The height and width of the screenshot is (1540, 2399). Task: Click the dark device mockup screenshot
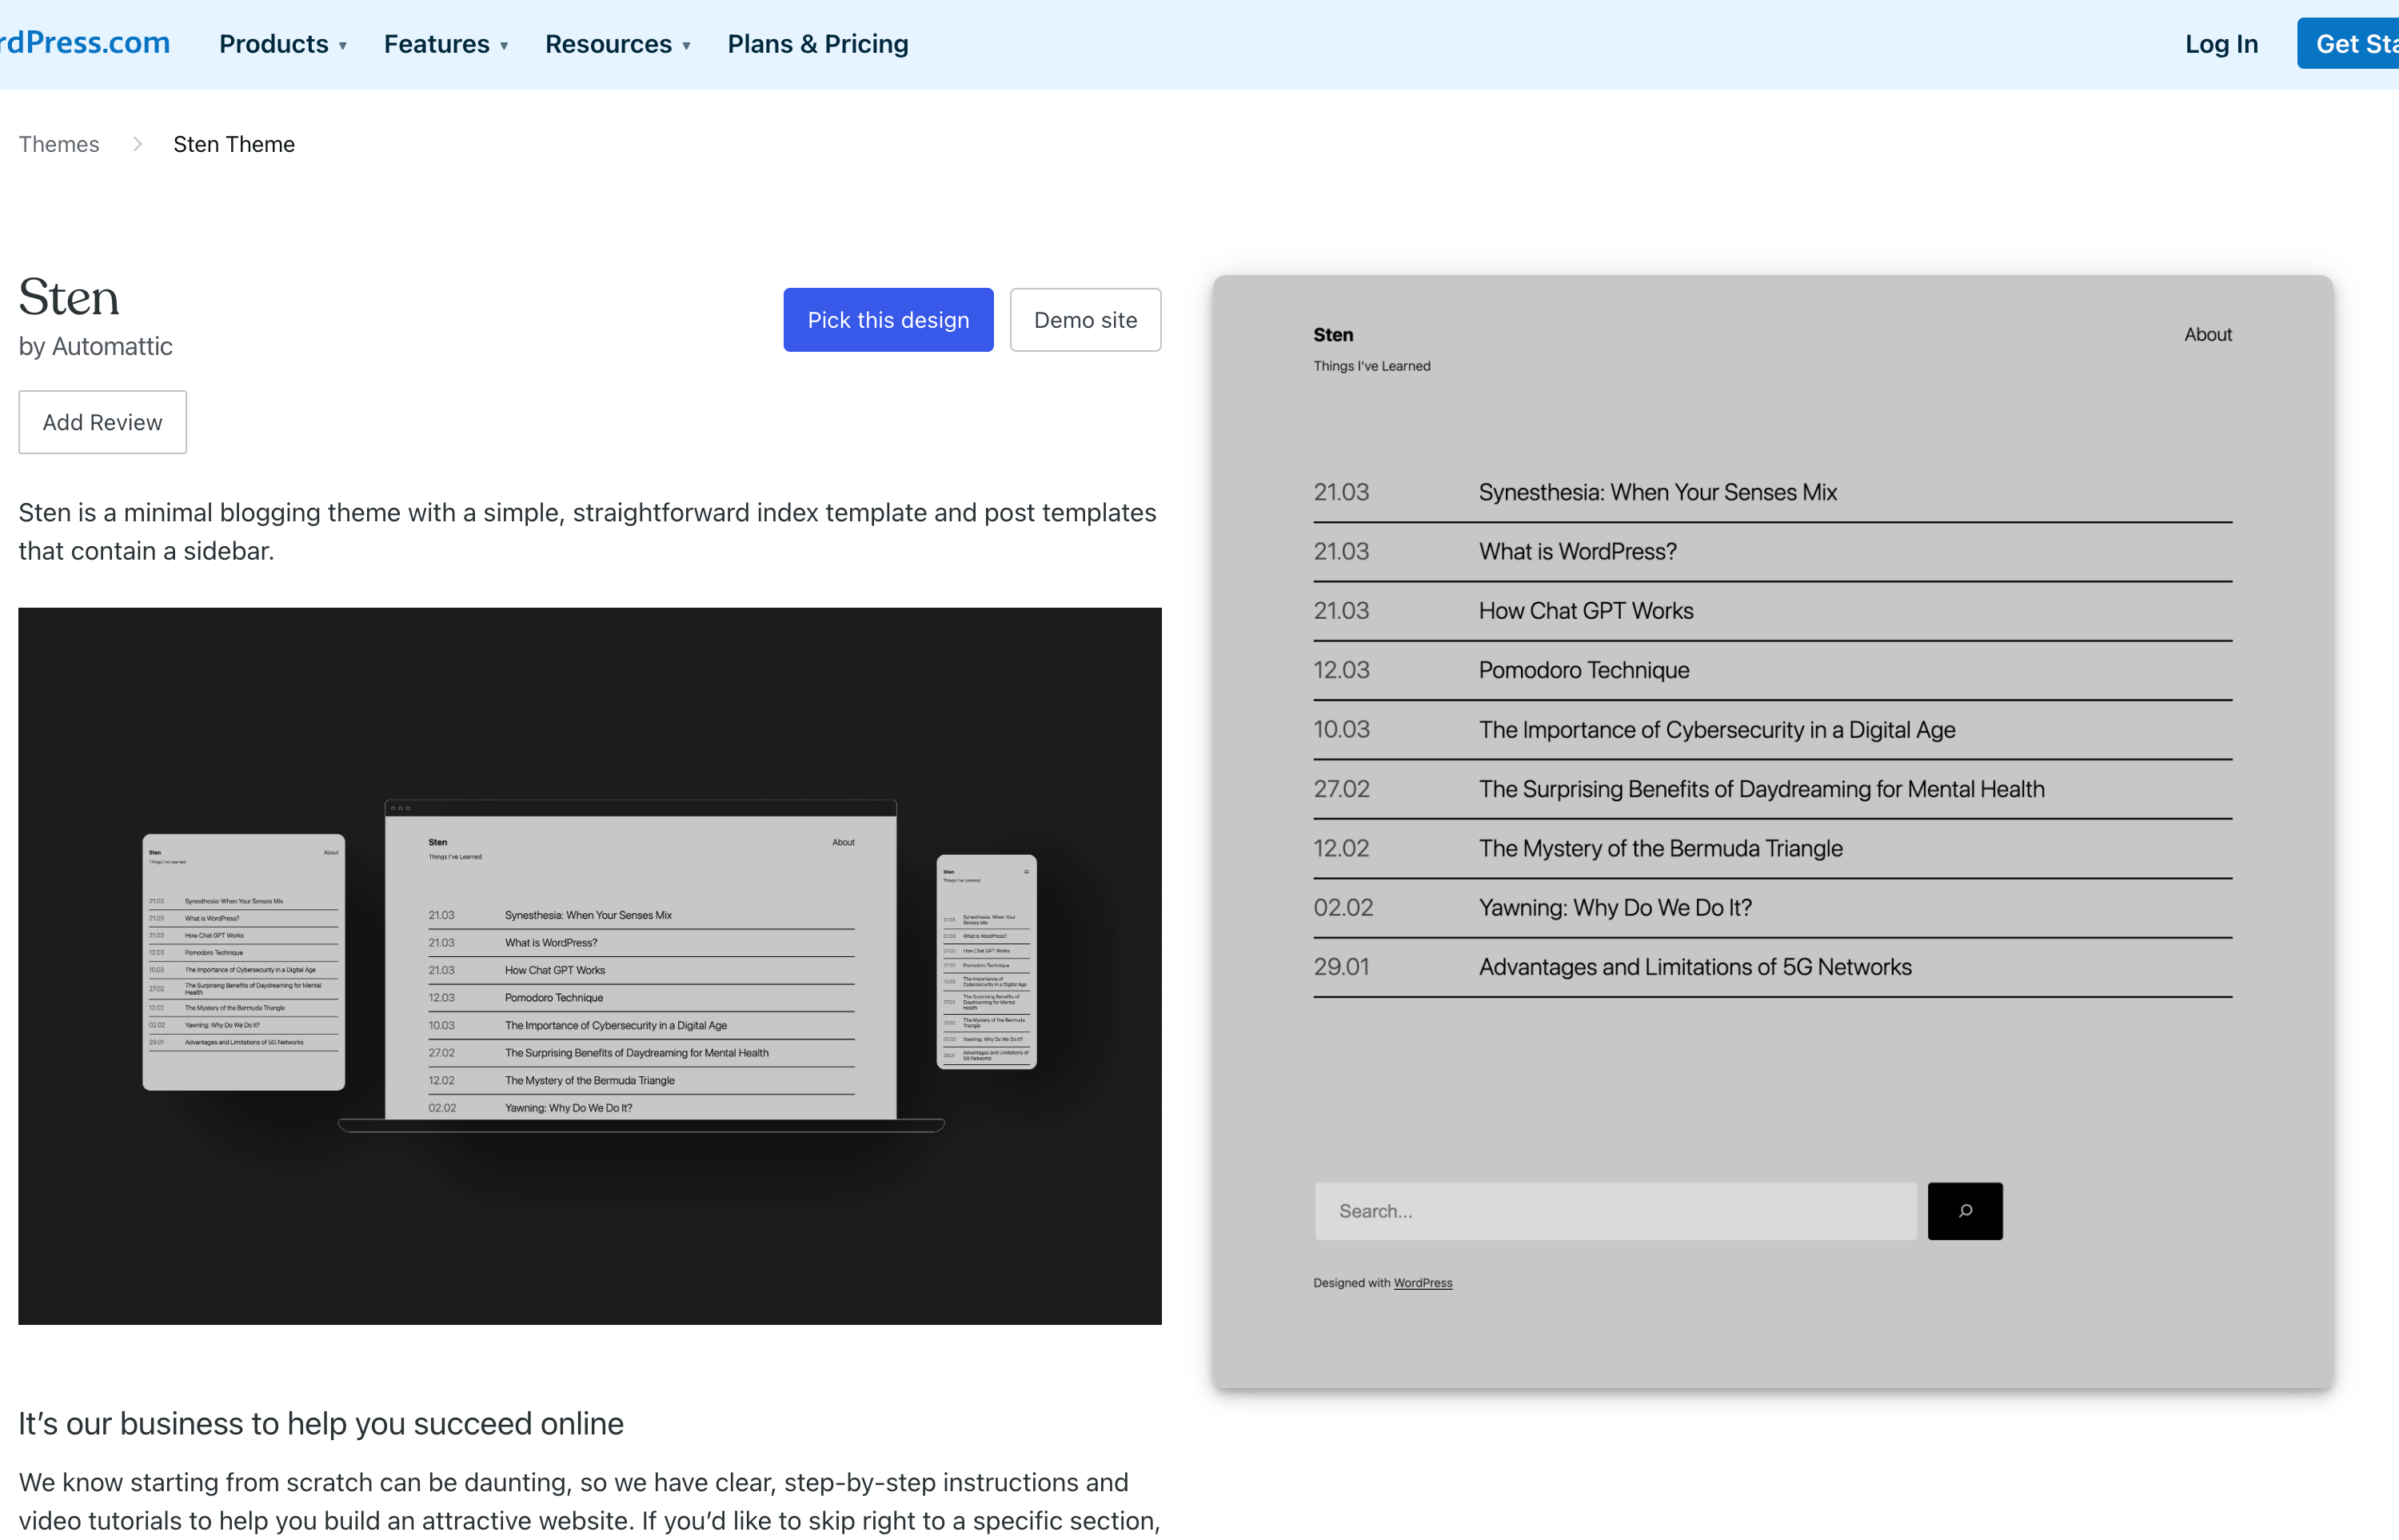click(589, 965)
